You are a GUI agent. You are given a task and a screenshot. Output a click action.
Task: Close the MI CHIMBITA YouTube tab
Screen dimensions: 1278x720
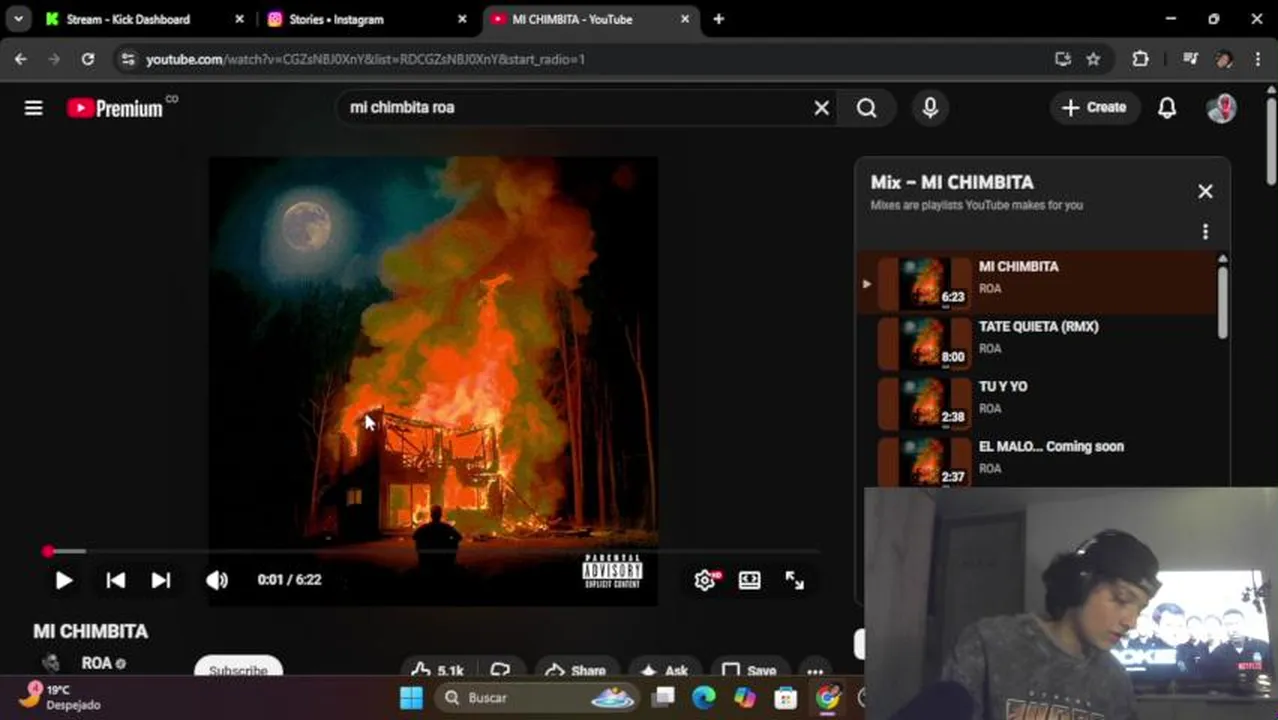point(685,19)
